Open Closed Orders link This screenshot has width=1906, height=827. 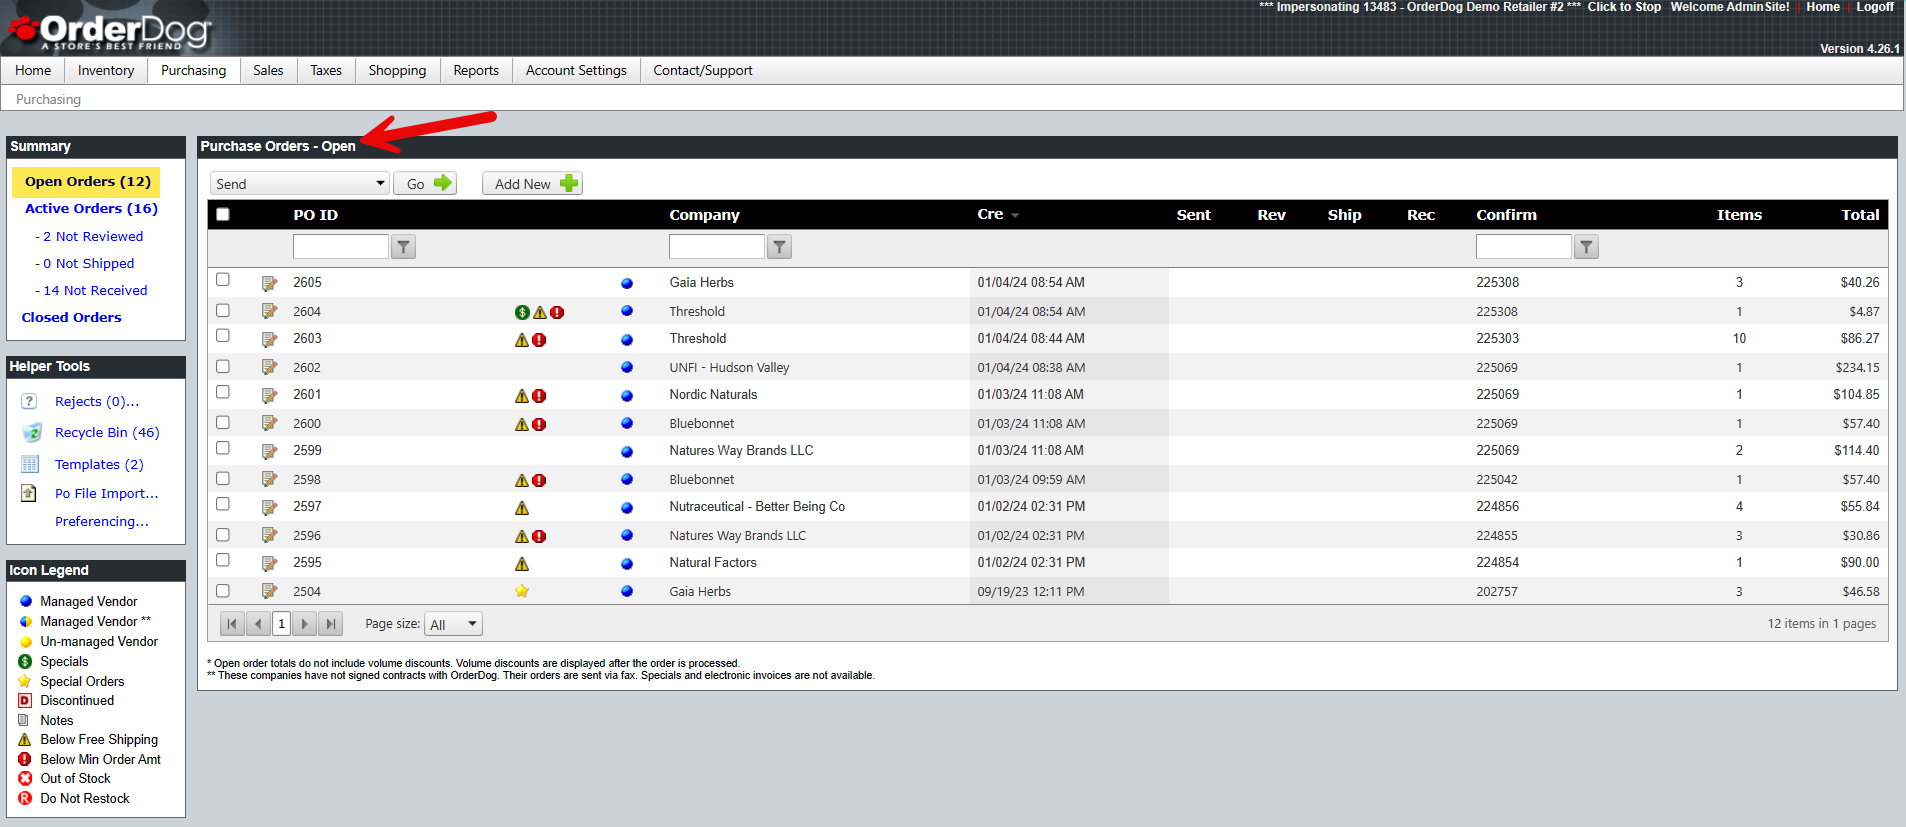point(72,318)
